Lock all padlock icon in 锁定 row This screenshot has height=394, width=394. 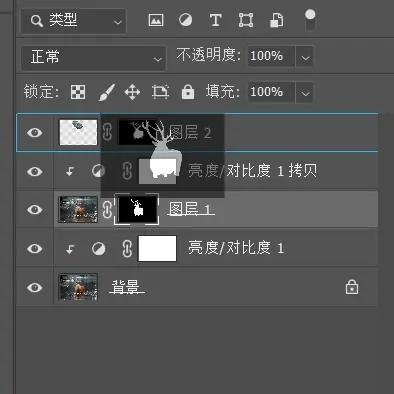188,92
